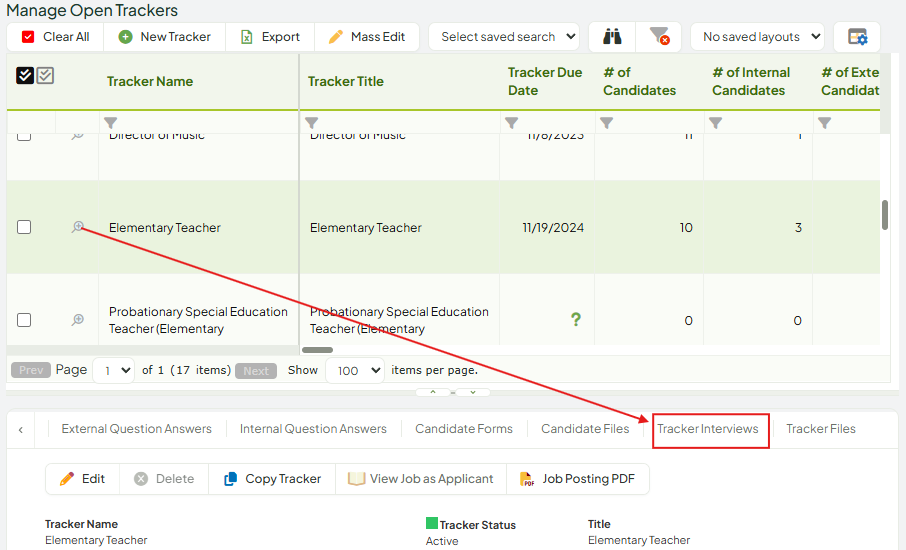
Task: Click the Prev page button
Action: tap(31, 370)
